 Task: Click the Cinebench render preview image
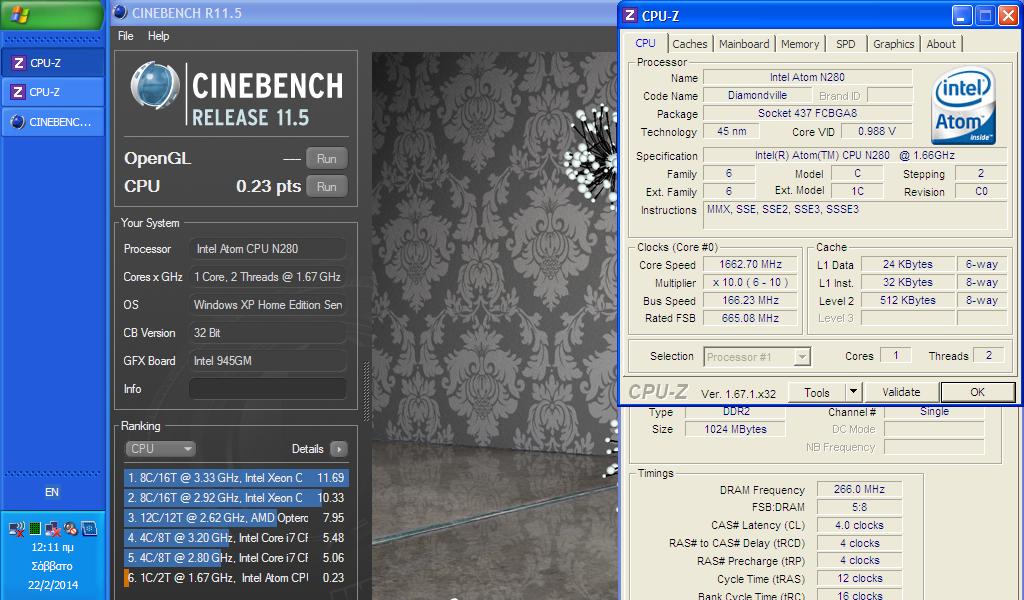494,325
